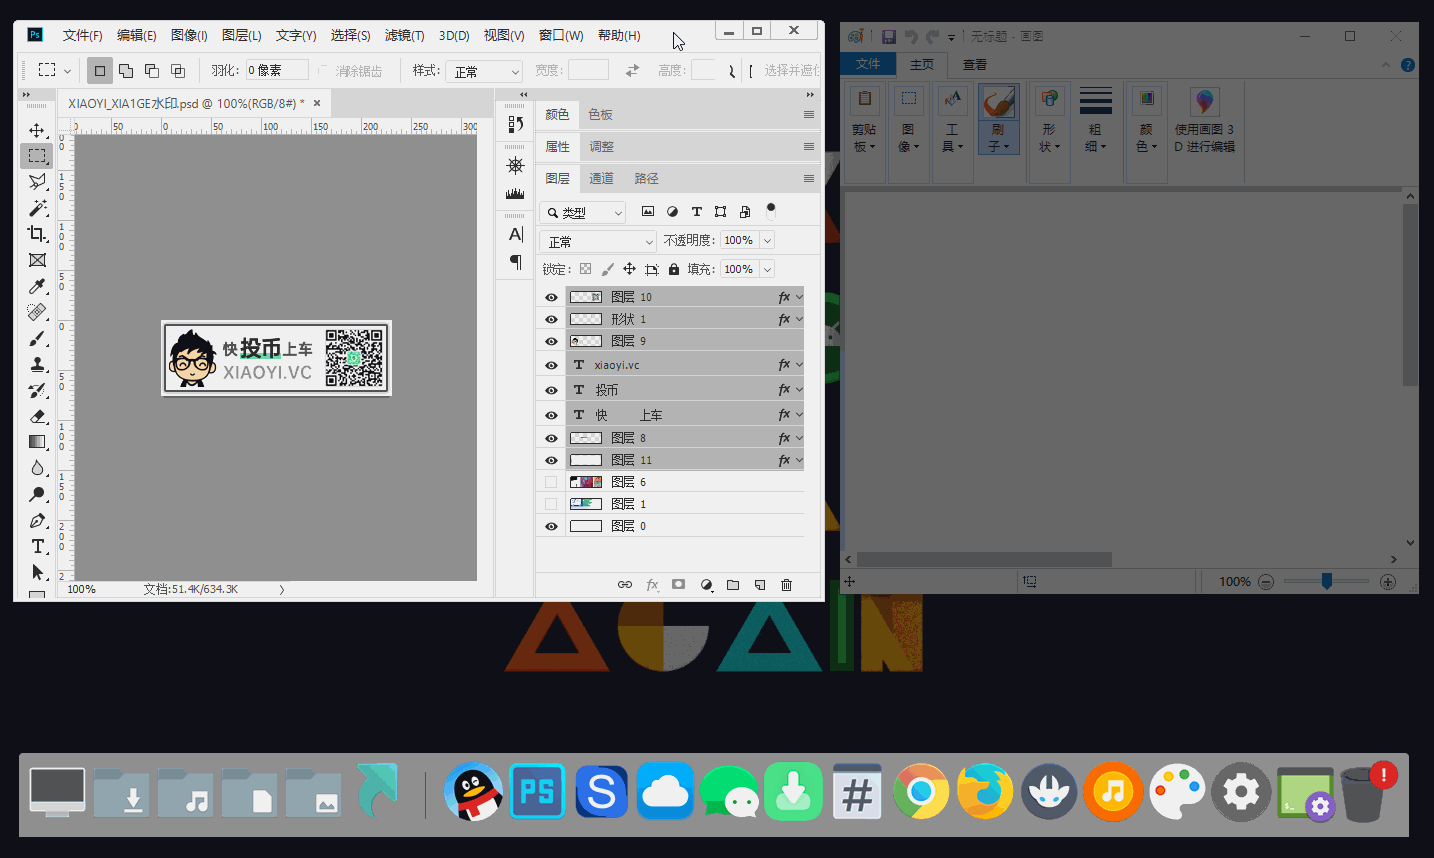Switch to the 调整 adjustments tab
1434x858 pixels.
[x=601, y=146]
